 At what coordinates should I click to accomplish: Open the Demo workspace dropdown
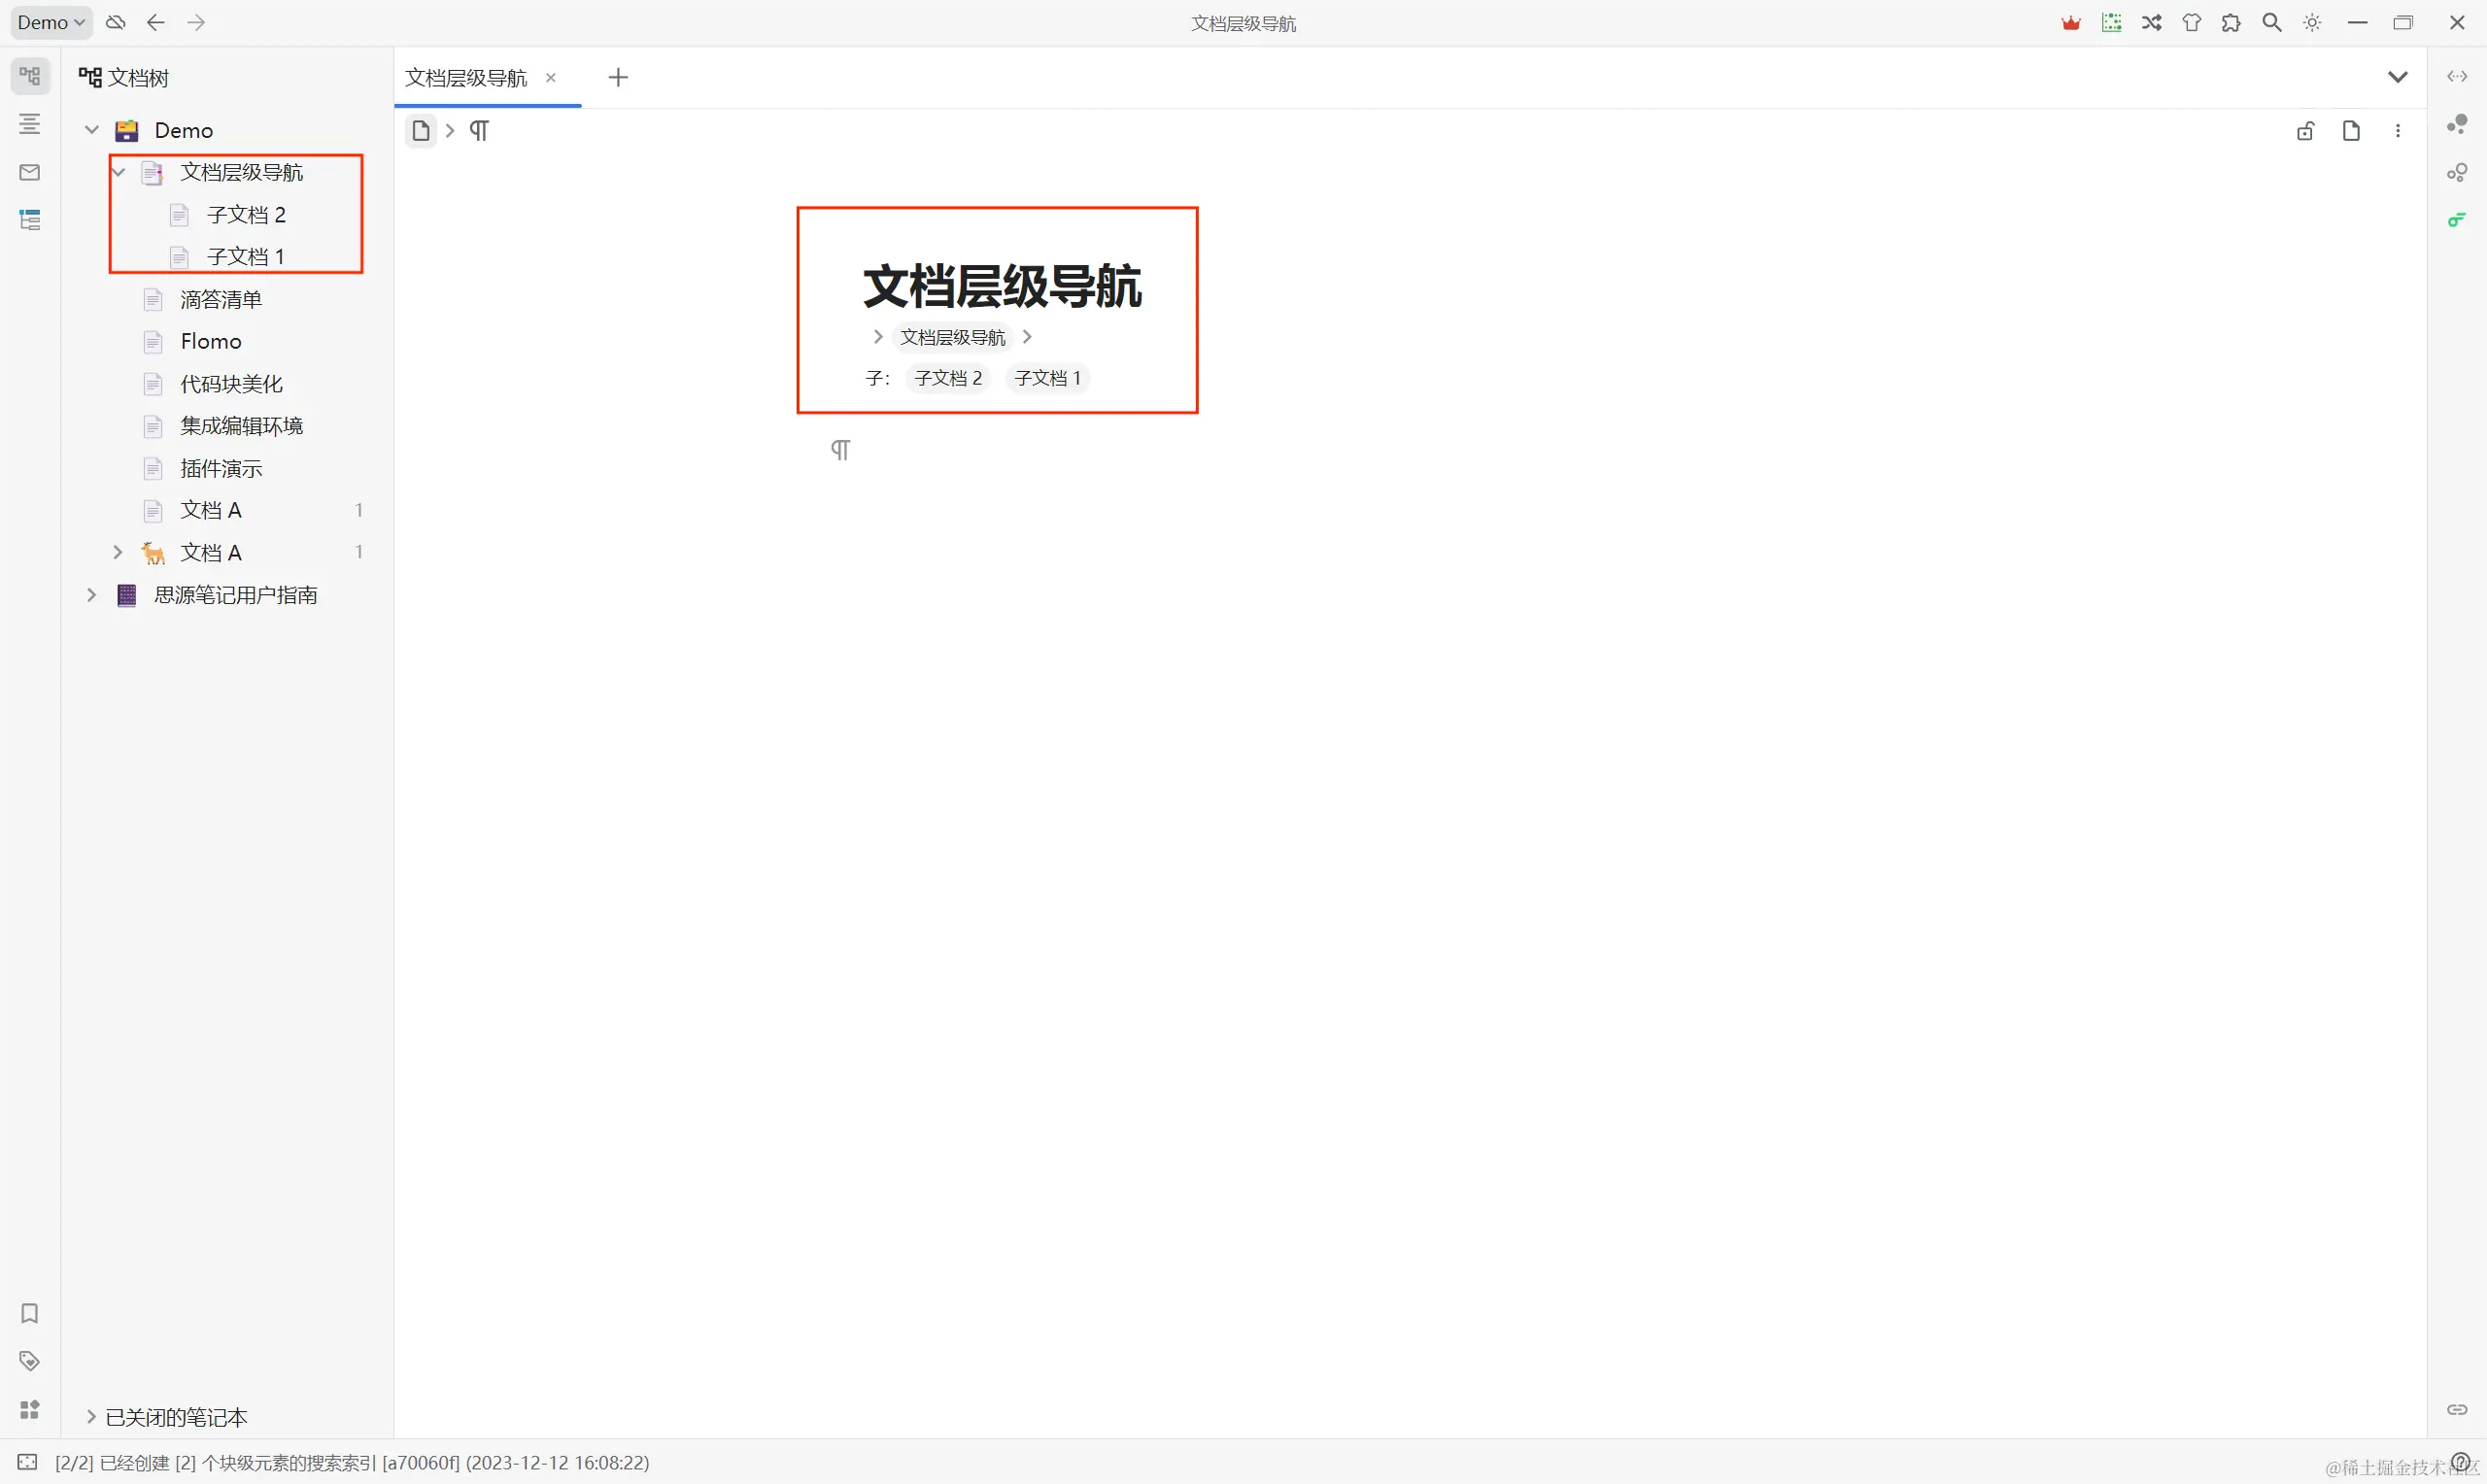click(51, 22)
